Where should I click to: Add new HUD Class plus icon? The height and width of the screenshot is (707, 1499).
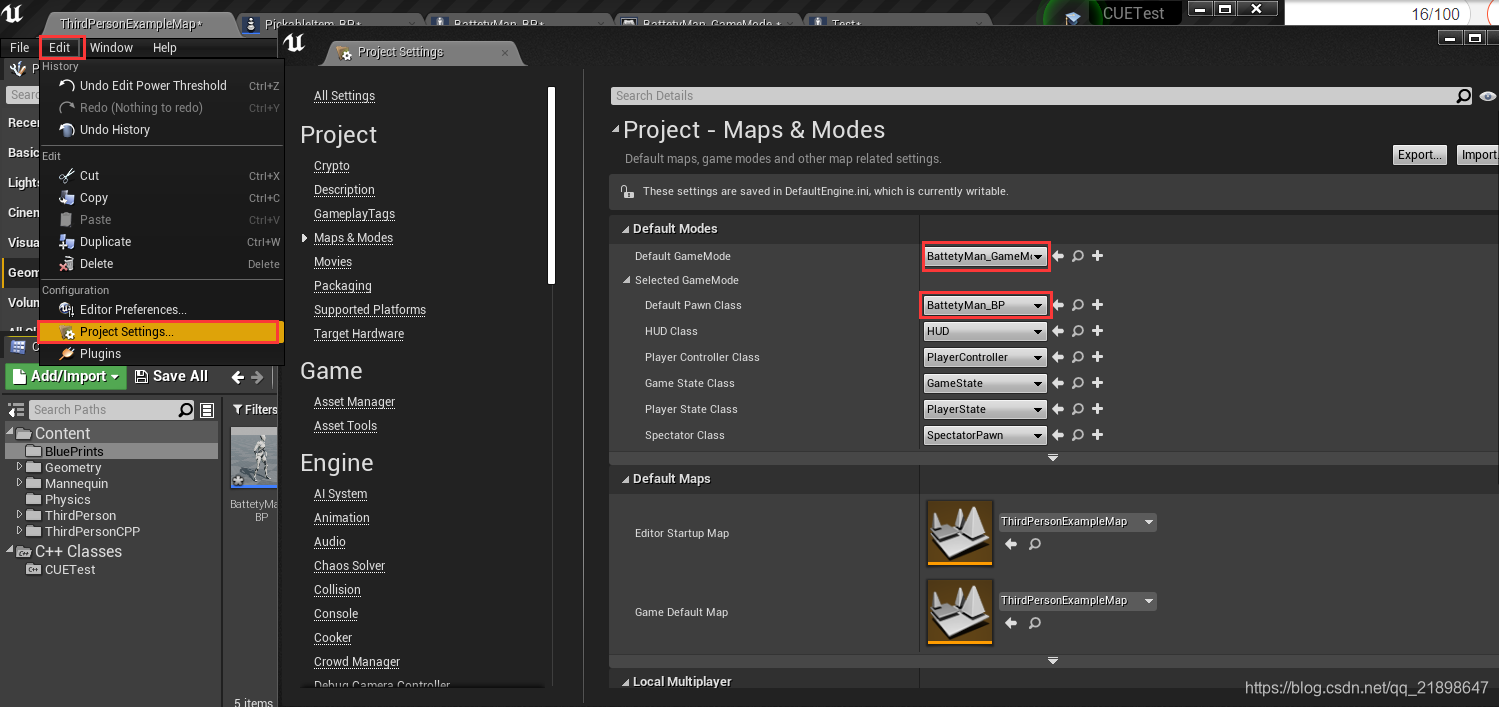[1097, 331]
